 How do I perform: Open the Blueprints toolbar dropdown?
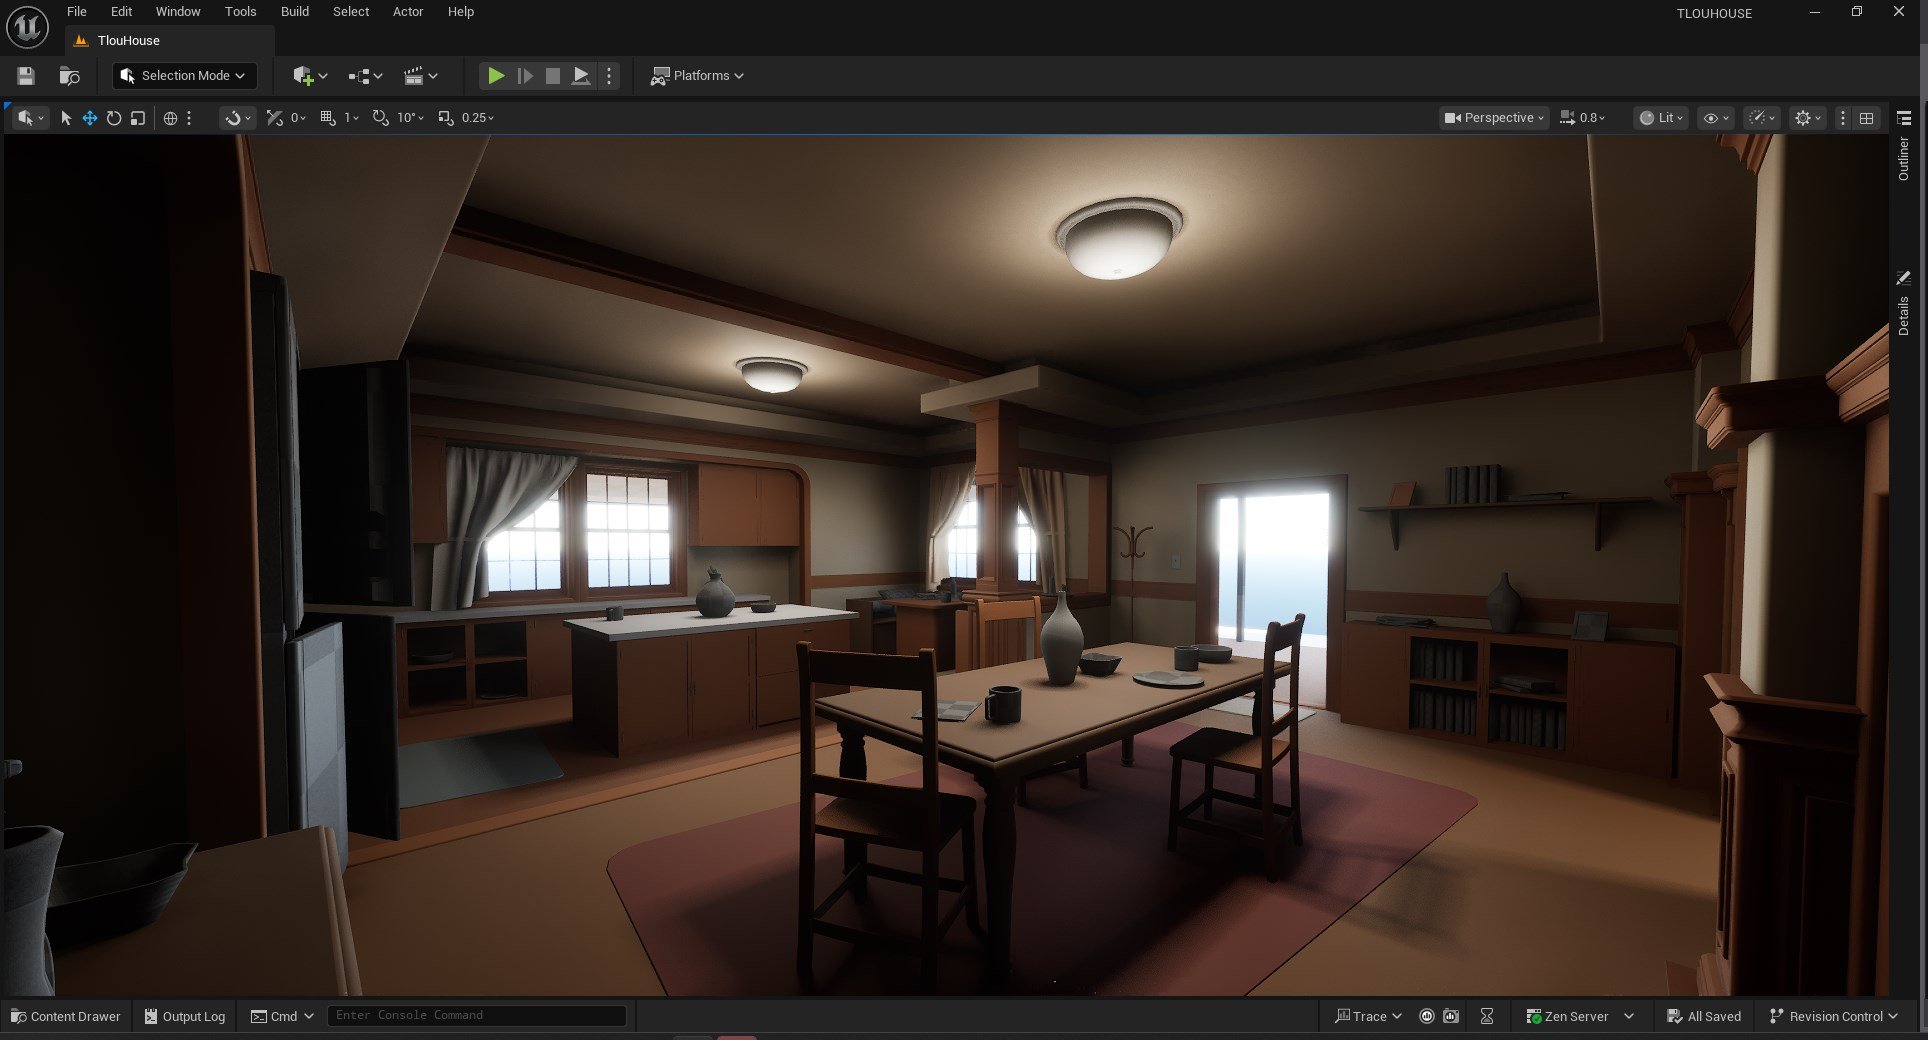pos(365,76)
